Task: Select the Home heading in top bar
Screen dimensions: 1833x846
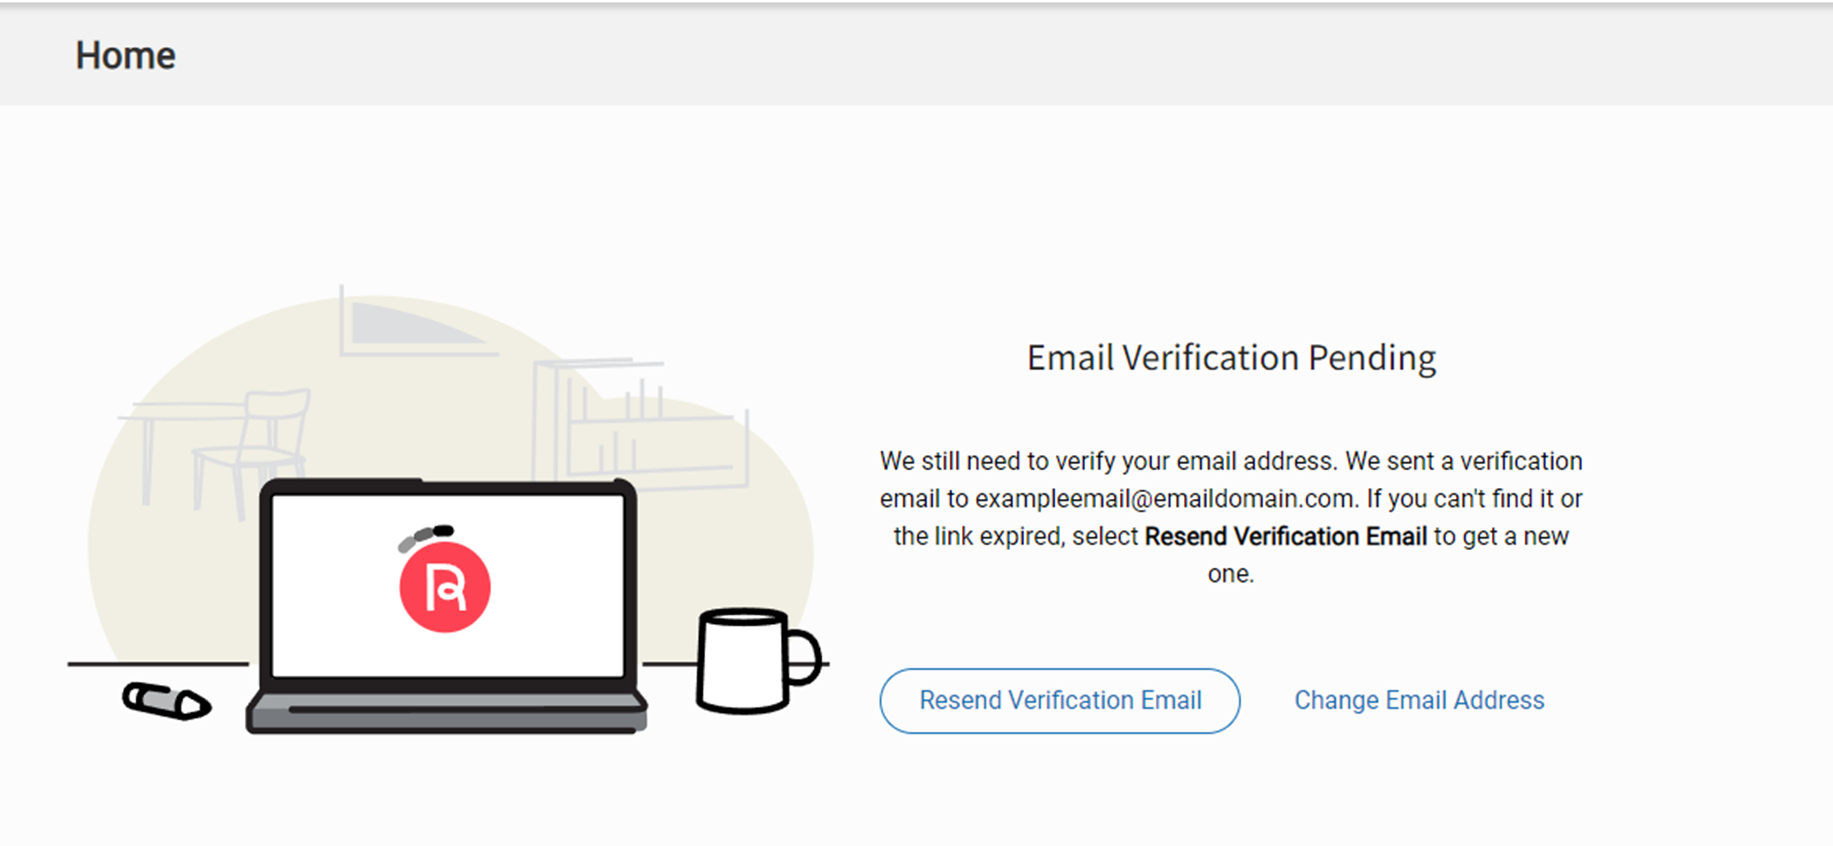Action: [126, 56]
